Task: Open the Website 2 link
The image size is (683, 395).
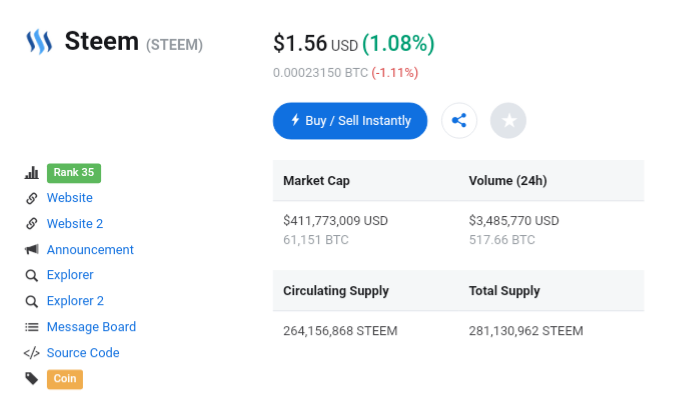Action: (75, 223)
